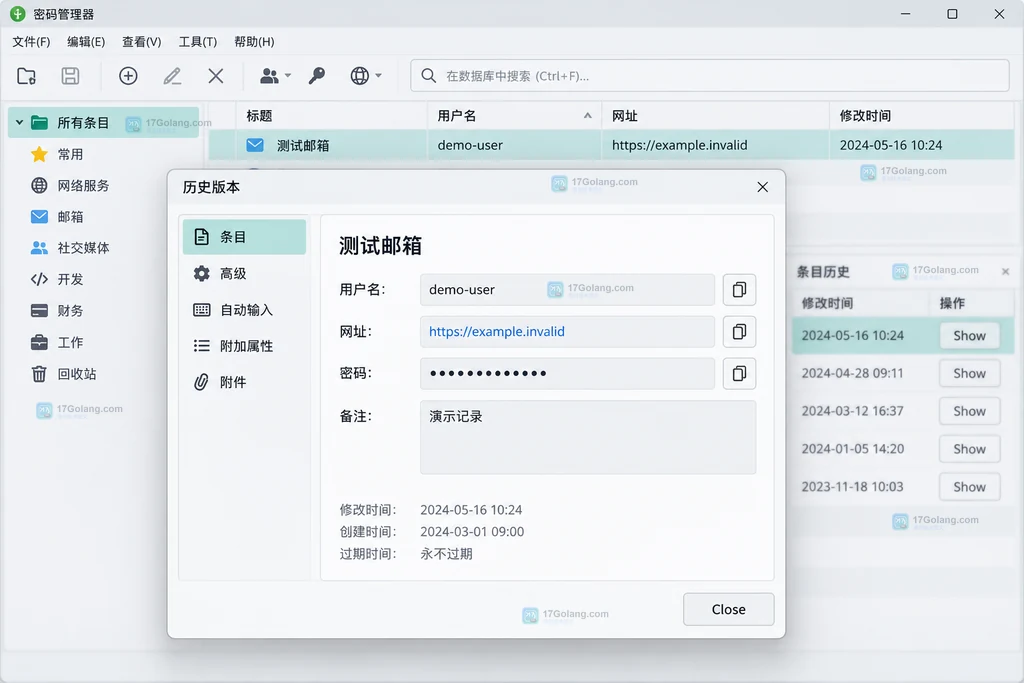
Task: Show history version 2024-01-05 14:20
Action: coord(969,449)
